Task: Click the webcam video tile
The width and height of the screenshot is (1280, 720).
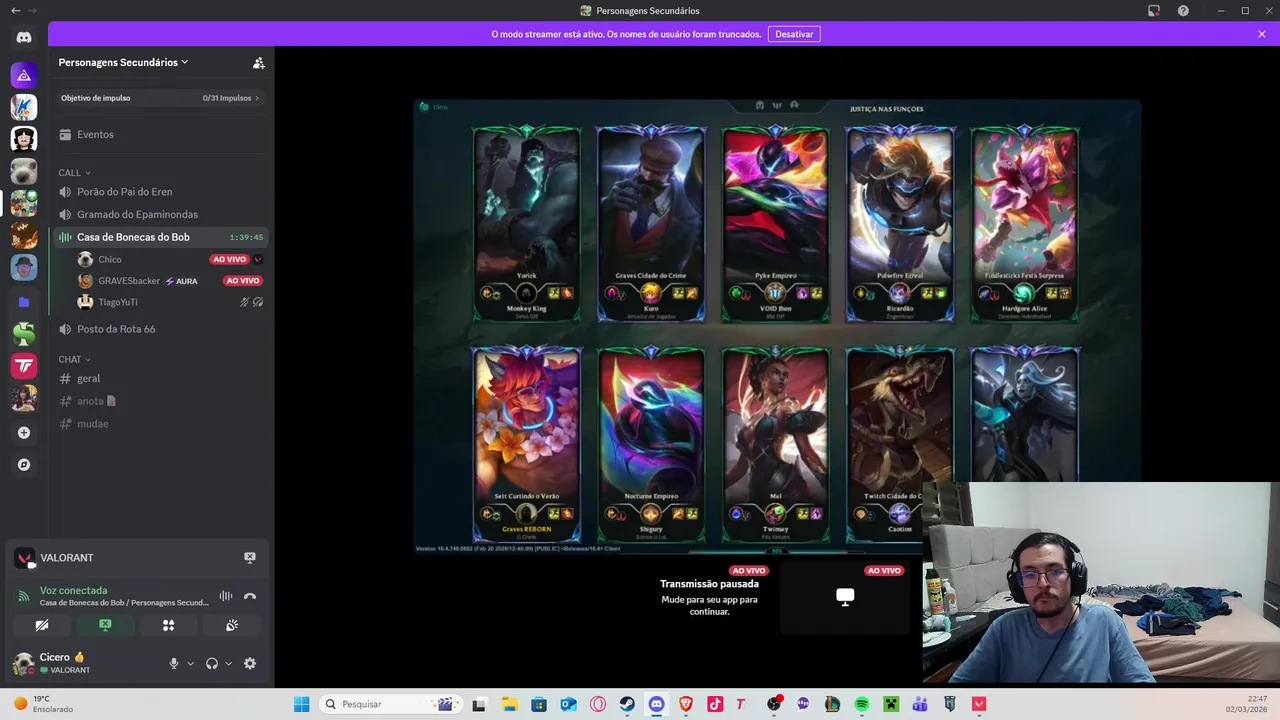Action: point(1101,582)
